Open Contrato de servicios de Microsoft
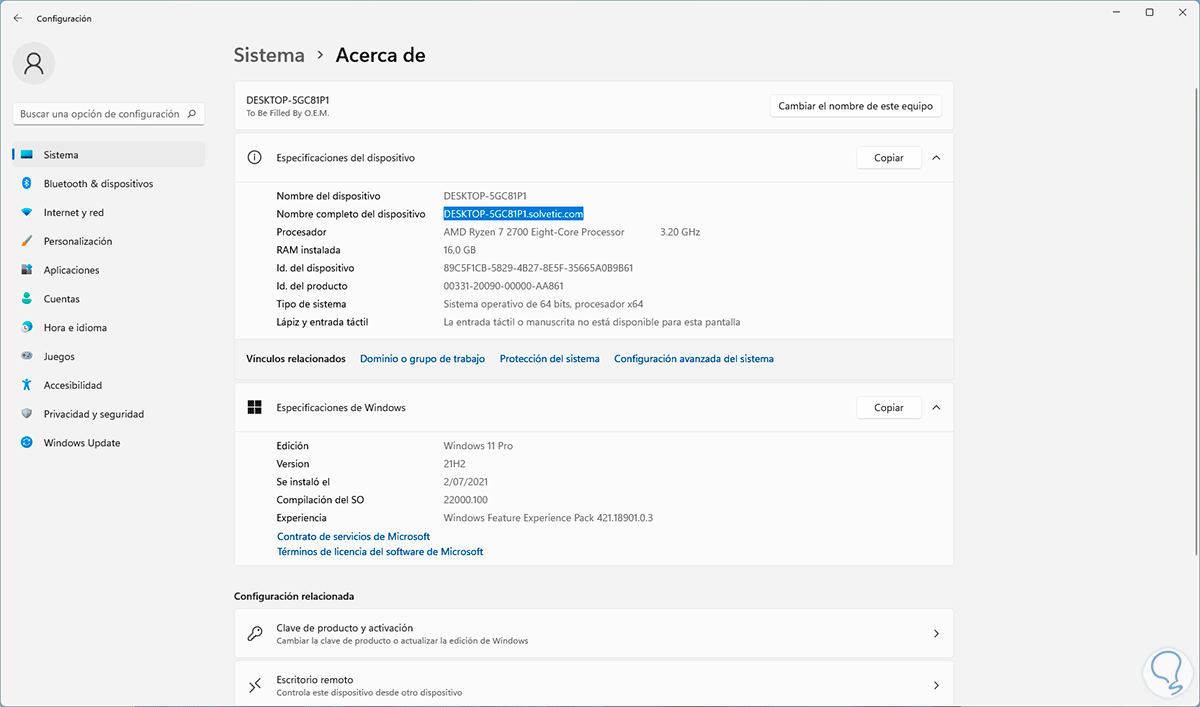Image resolution: width=1200 pixels, height=707 pixels. [x=353, y=537]
